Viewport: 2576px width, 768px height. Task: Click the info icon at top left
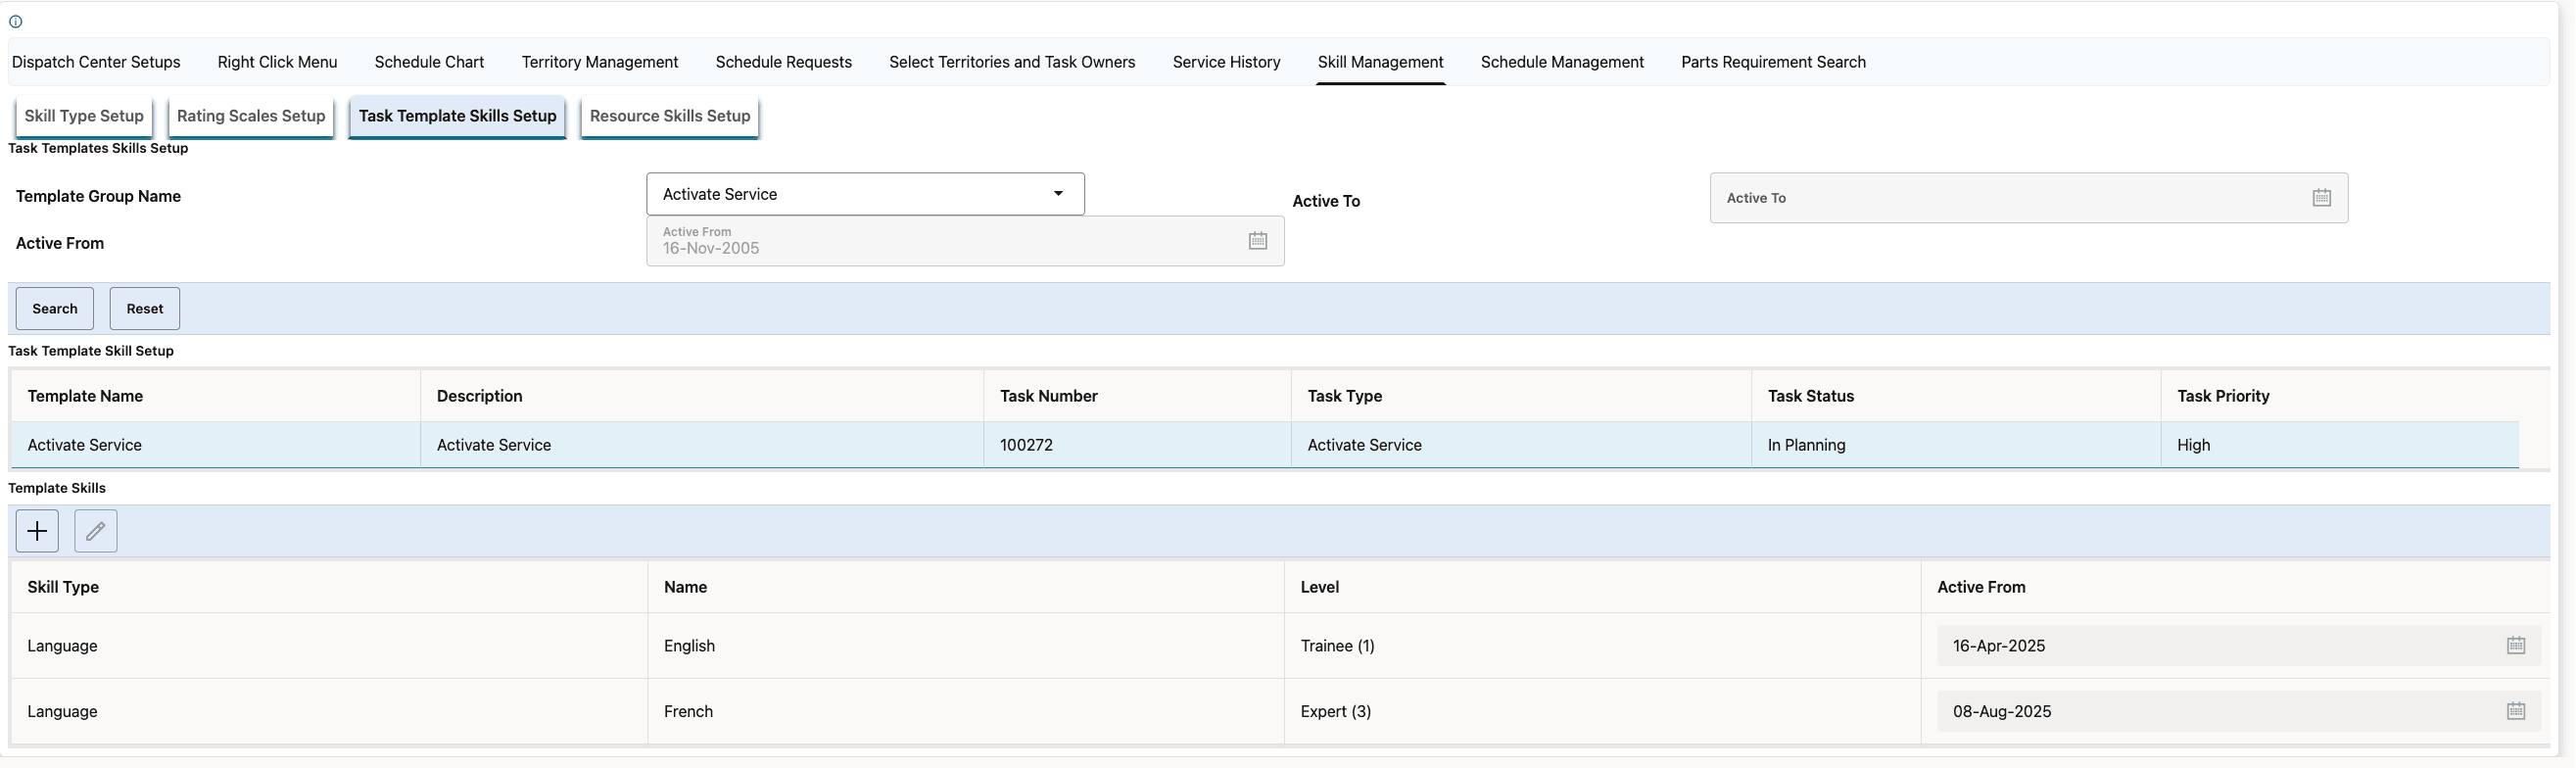coord(15,21)
